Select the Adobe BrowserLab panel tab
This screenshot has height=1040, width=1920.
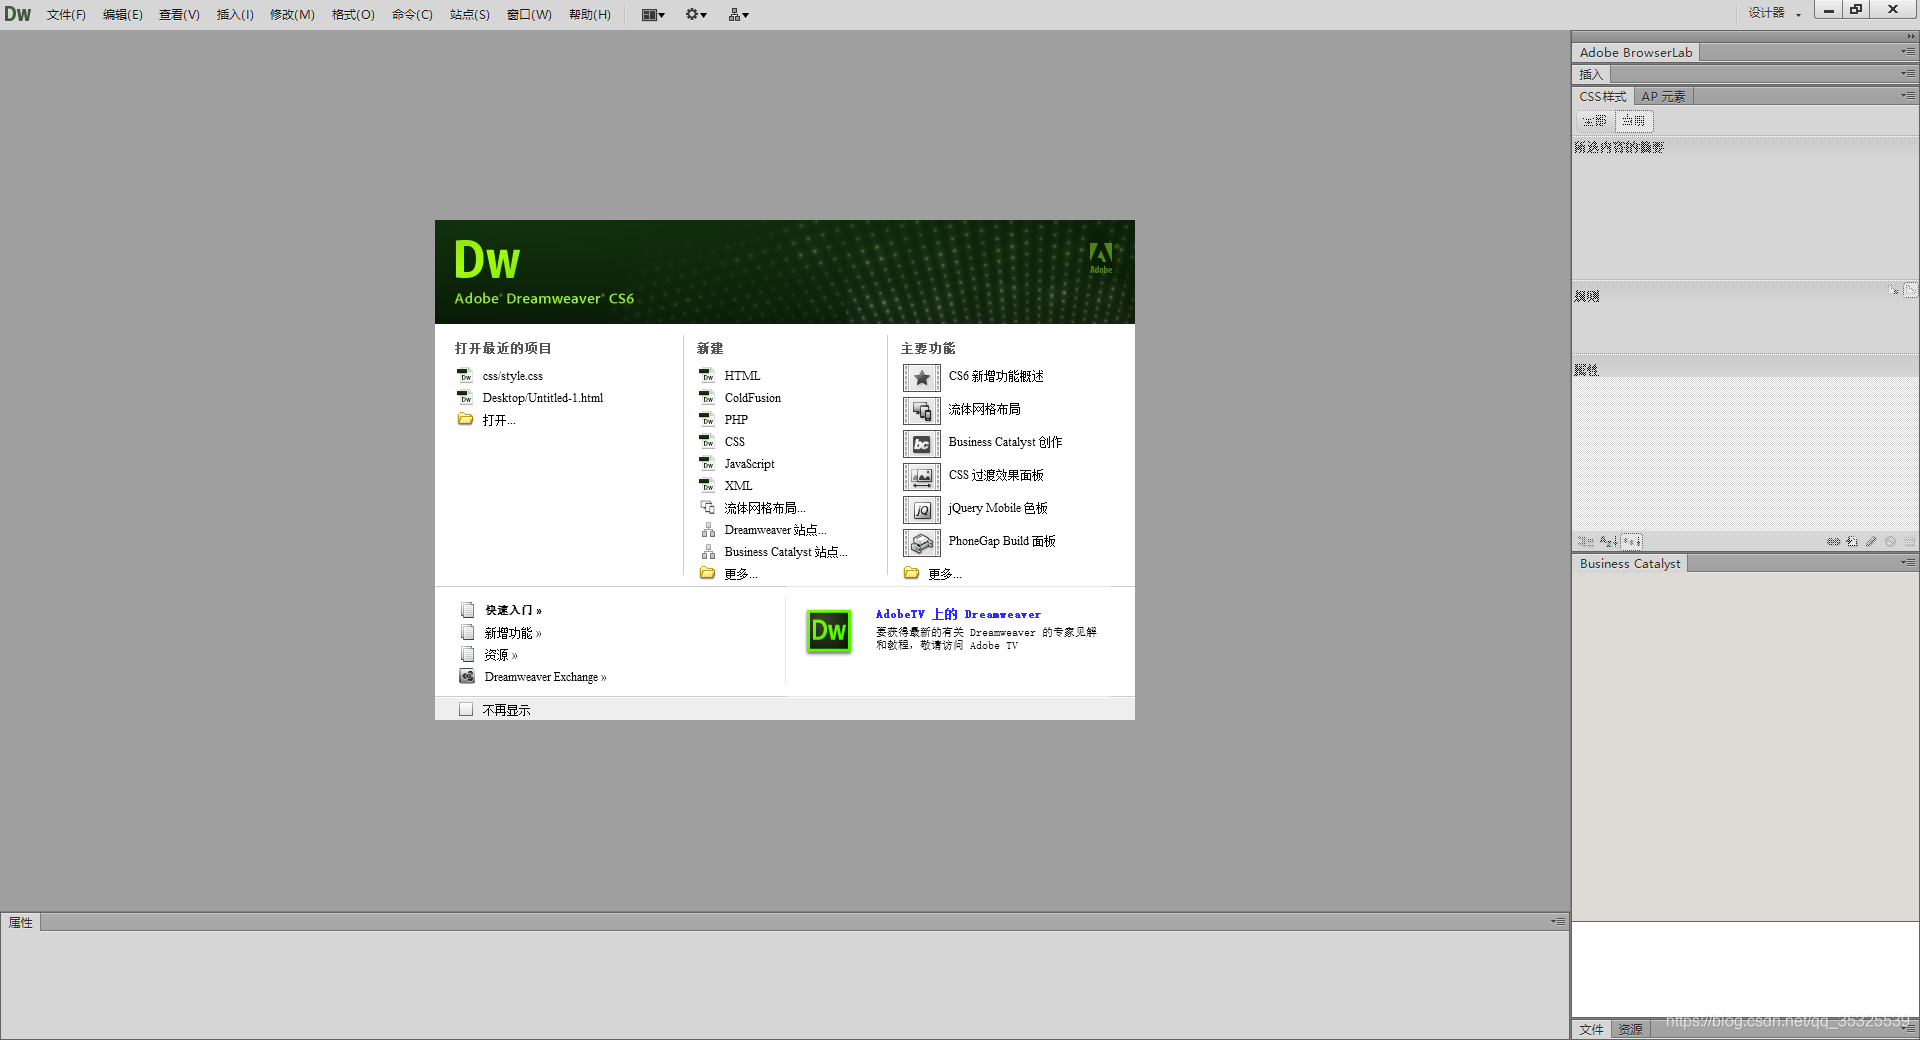click(x=1635, y=52)
